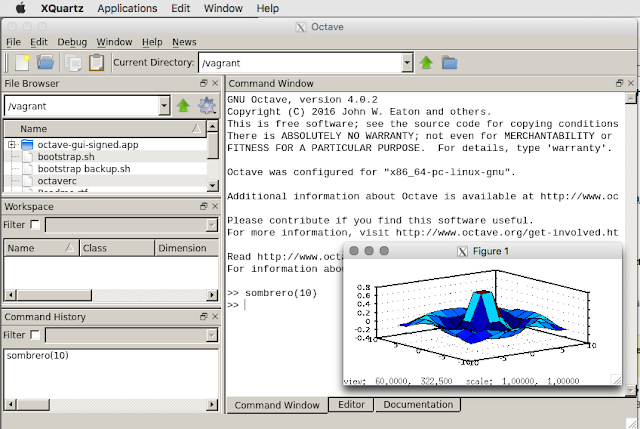Click Workspace horizontal scroll left arrow

pos(11,295)
